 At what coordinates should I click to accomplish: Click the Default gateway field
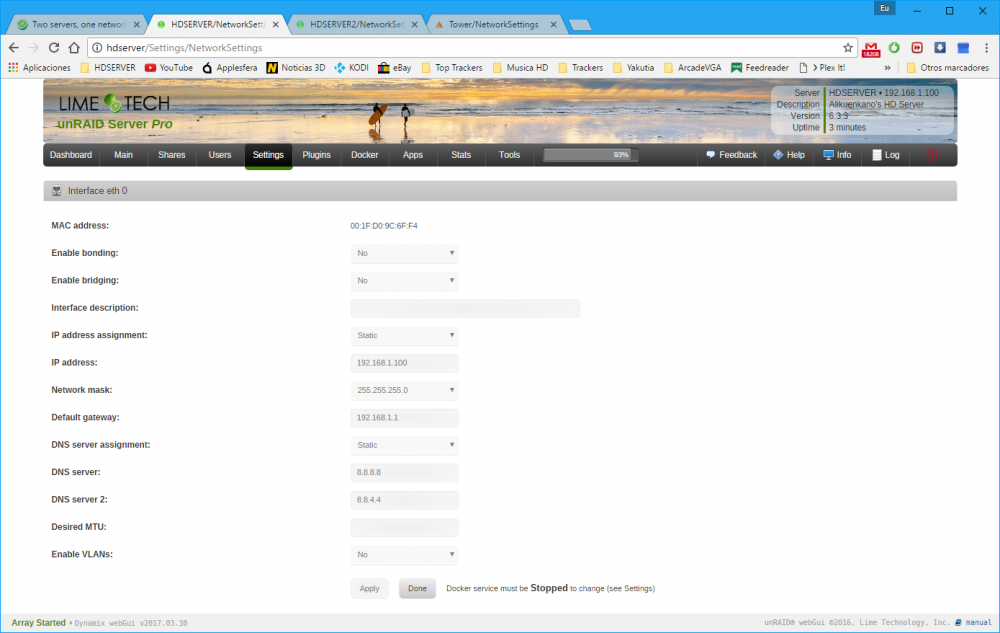pos(404,418)
